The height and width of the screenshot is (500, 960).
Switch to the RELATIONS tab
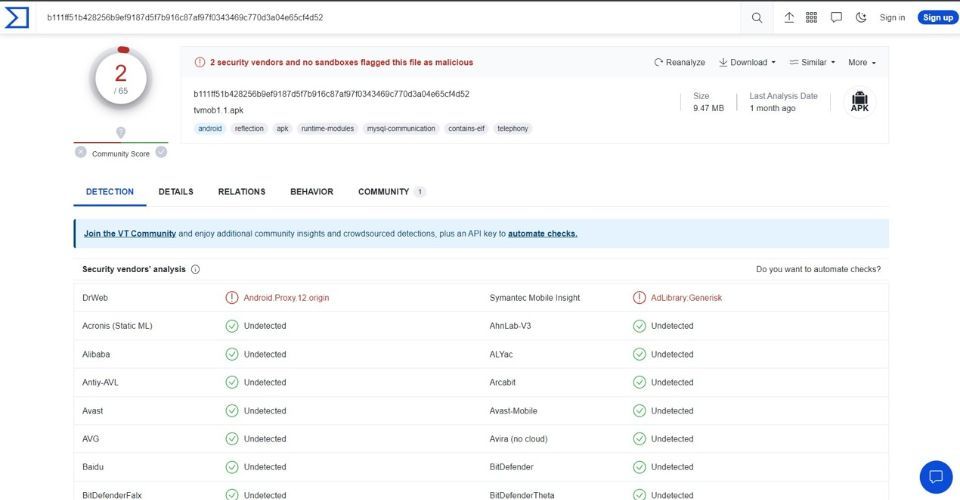click(x=242, y=192)
